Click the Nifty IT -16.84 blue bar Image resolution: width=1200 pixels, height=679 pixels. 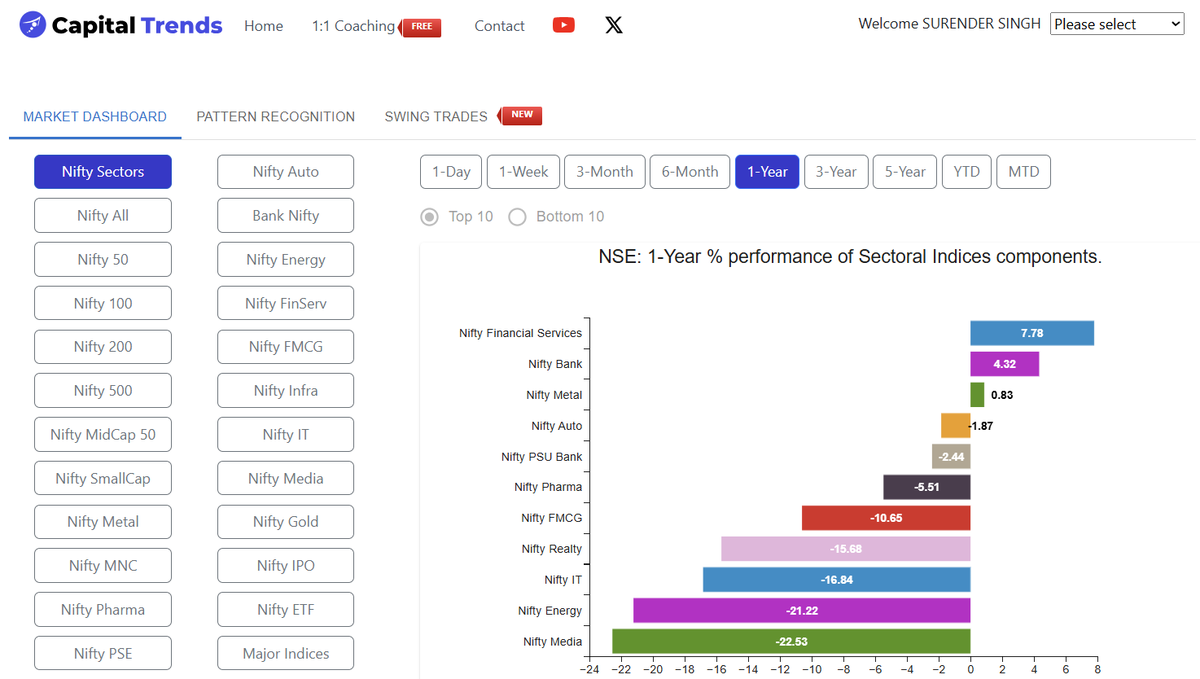(x=837, y=580)
